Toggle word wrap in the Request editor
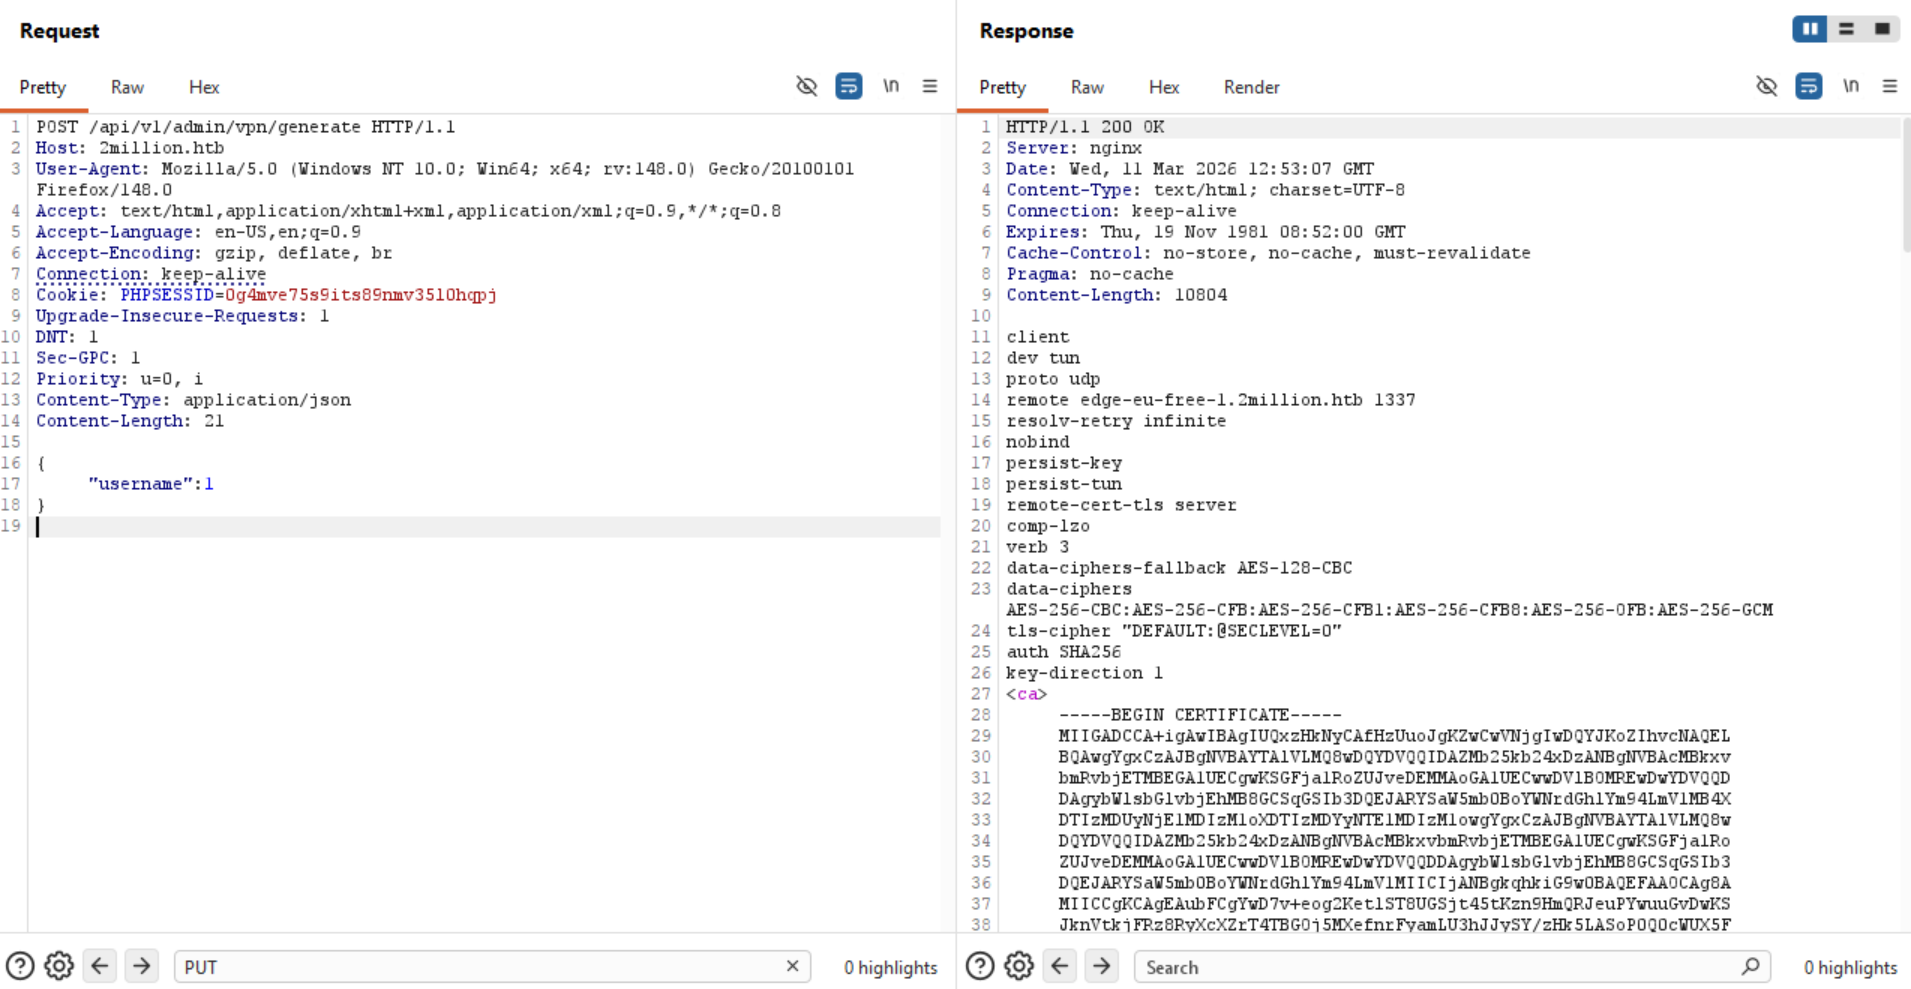Screen dimensions: 1911x989 [848, 86]
